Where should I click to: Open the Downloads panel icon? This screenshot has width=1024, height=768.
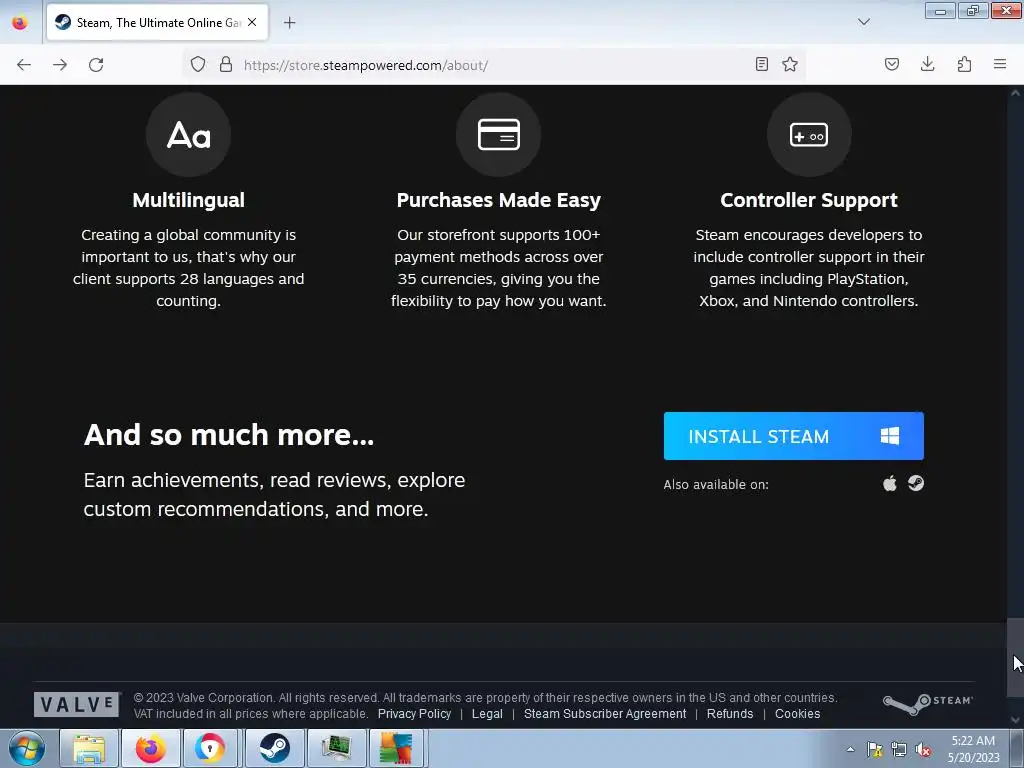(927, 65)
